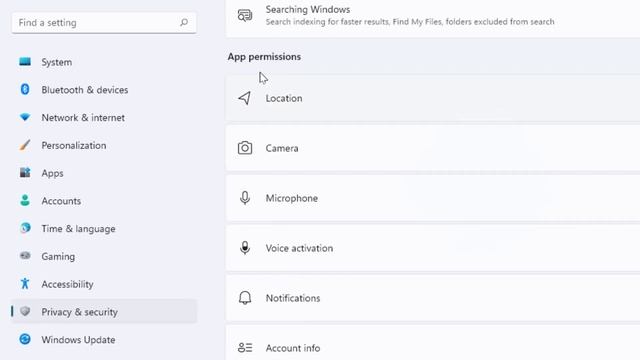Open Account info permissions
640x360 pixels.
[x=433, y=343]
